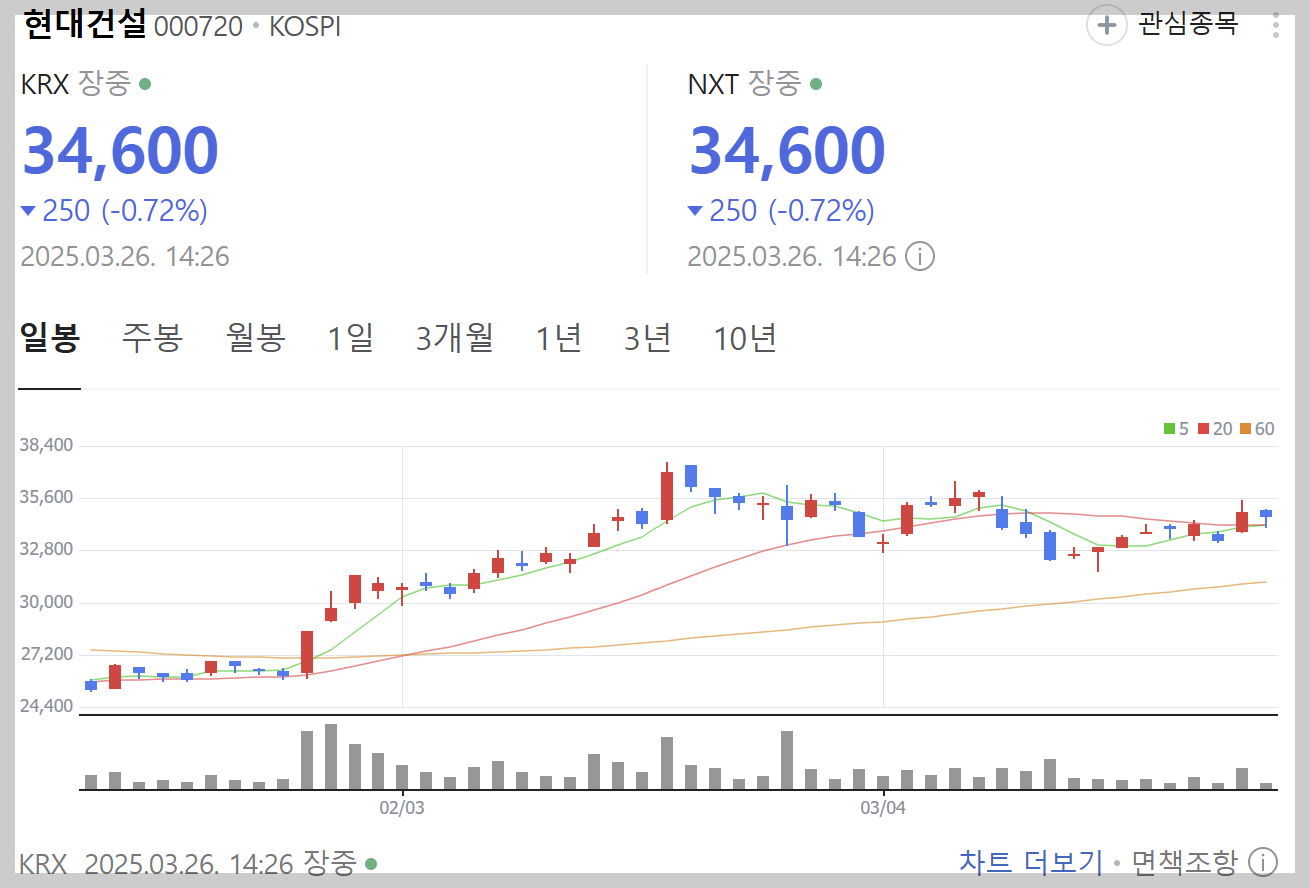Click the 27,200 price axis label
The image size is (1310, 888).
(x=46, y=653)
